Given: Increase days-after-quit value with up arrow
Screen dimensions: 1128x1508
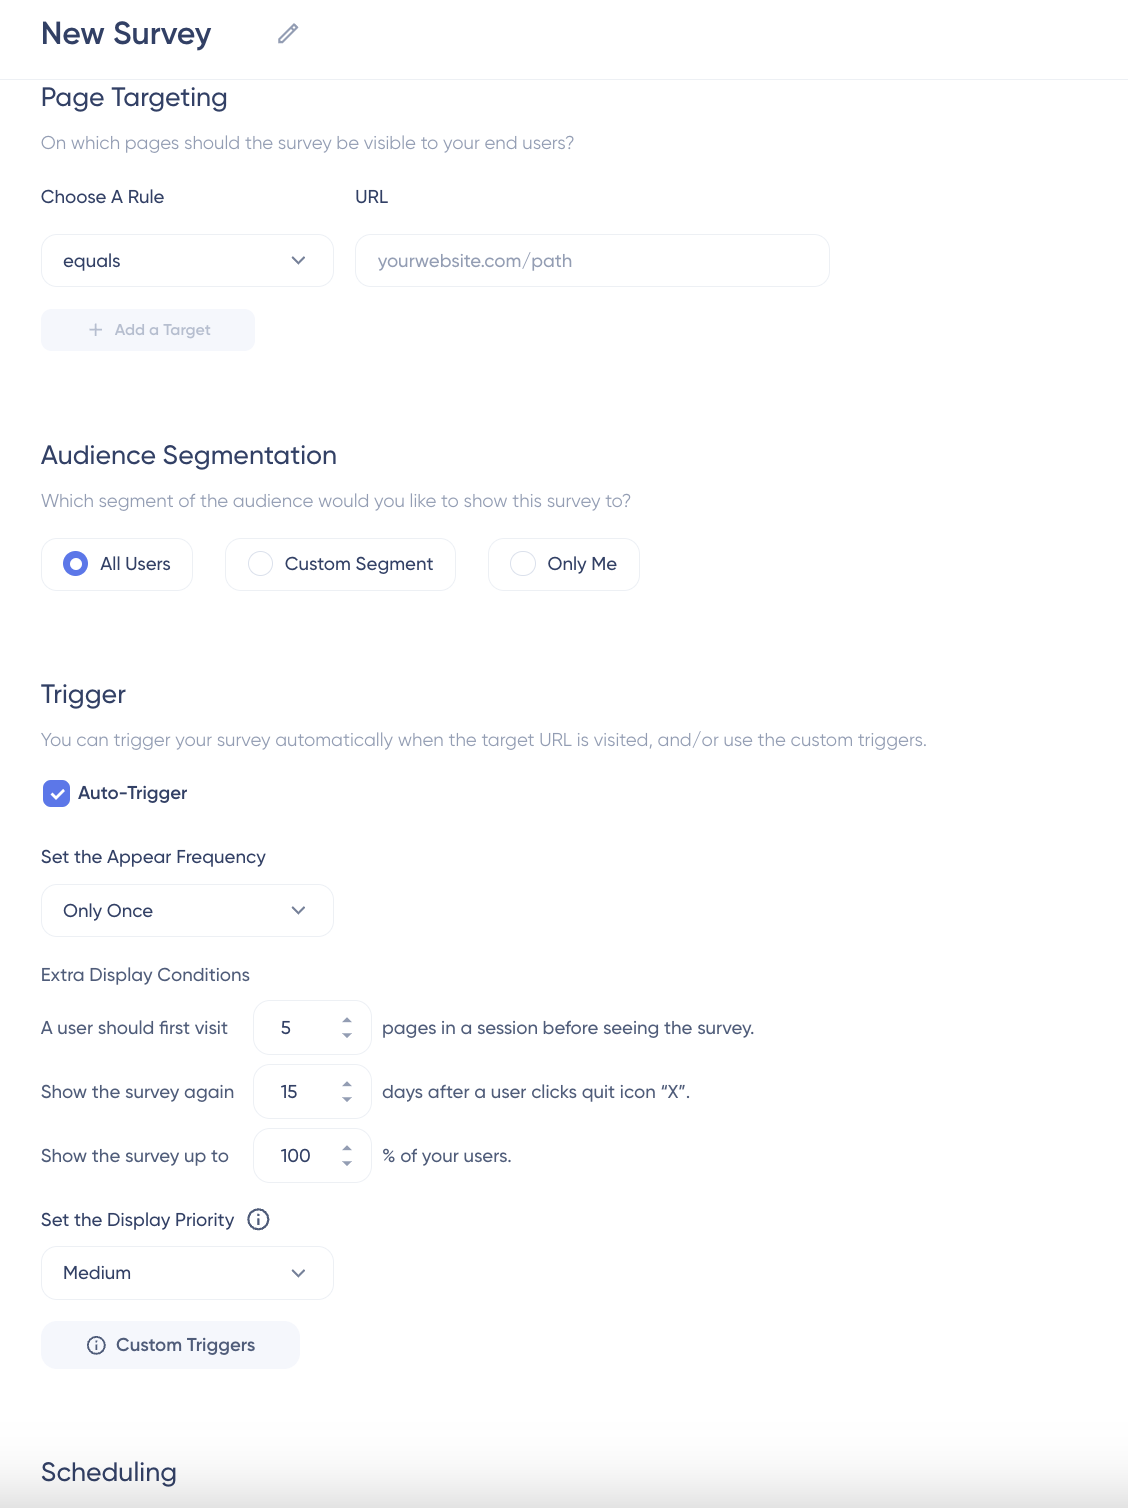Looking at the screenshot, I should 347,1084.
